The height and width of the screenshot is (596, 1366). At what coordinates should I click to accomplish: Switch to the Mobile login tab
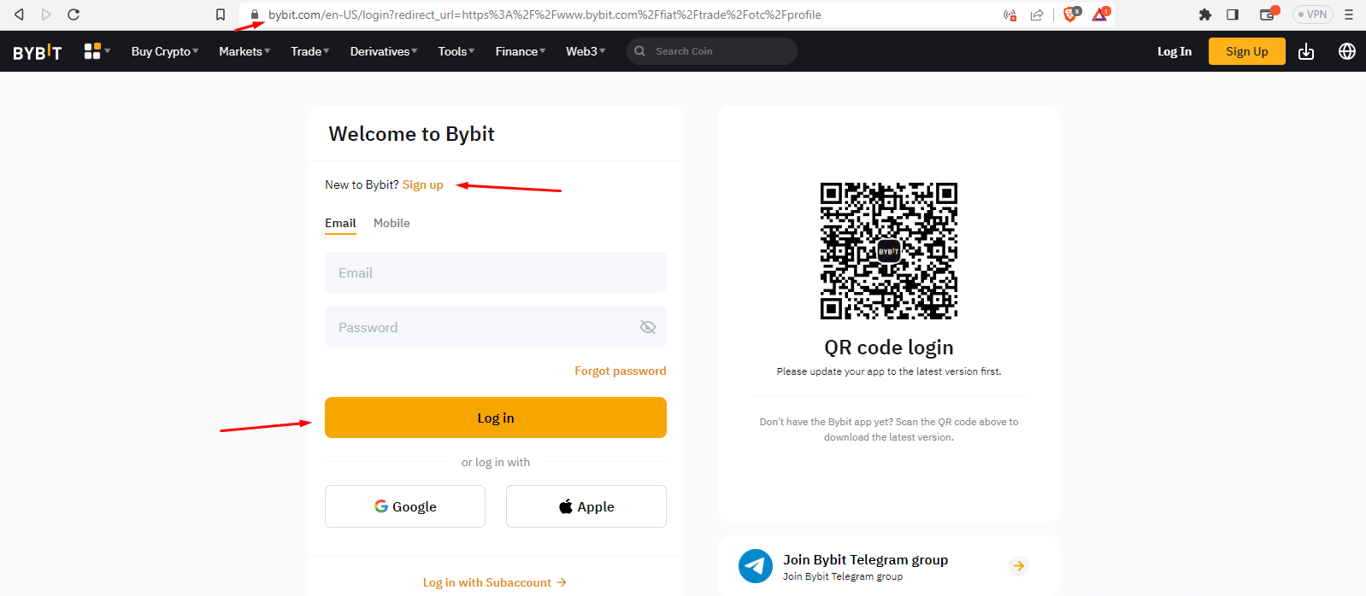pos(391,223)
